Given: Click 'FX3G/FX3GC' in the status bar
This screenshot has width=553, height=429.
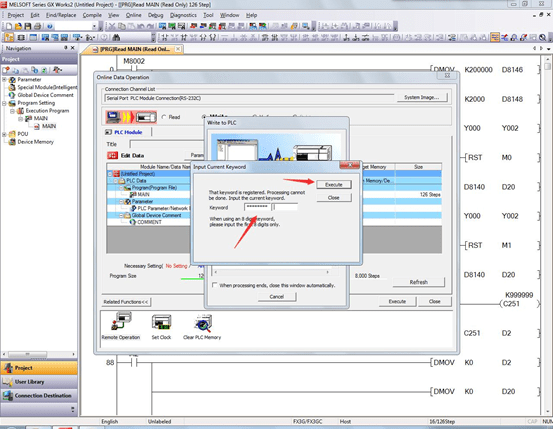Looking at the screenshot, I should pos(308,422).
